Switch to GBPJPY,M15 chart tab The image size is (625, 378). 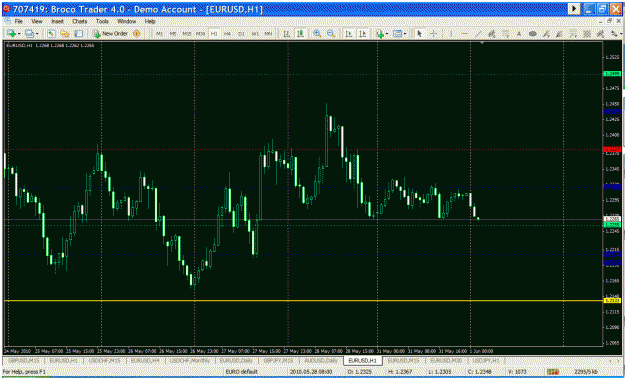point(279,360)
